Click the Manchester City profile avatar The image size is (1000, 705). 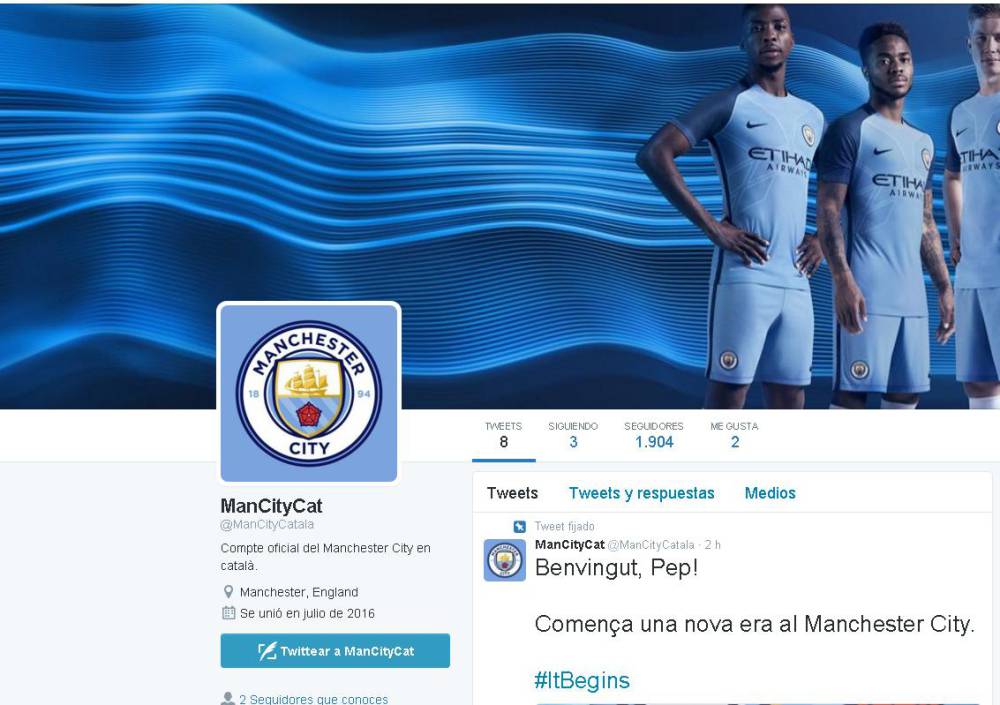click(x=309, y=392)
